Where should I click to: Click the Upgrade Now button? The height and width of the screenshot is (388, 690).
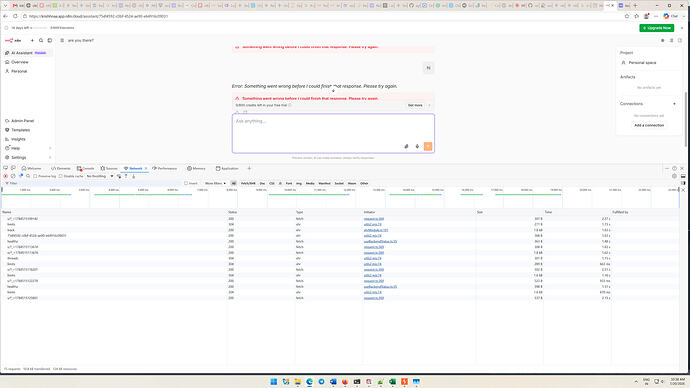(657, 28)
